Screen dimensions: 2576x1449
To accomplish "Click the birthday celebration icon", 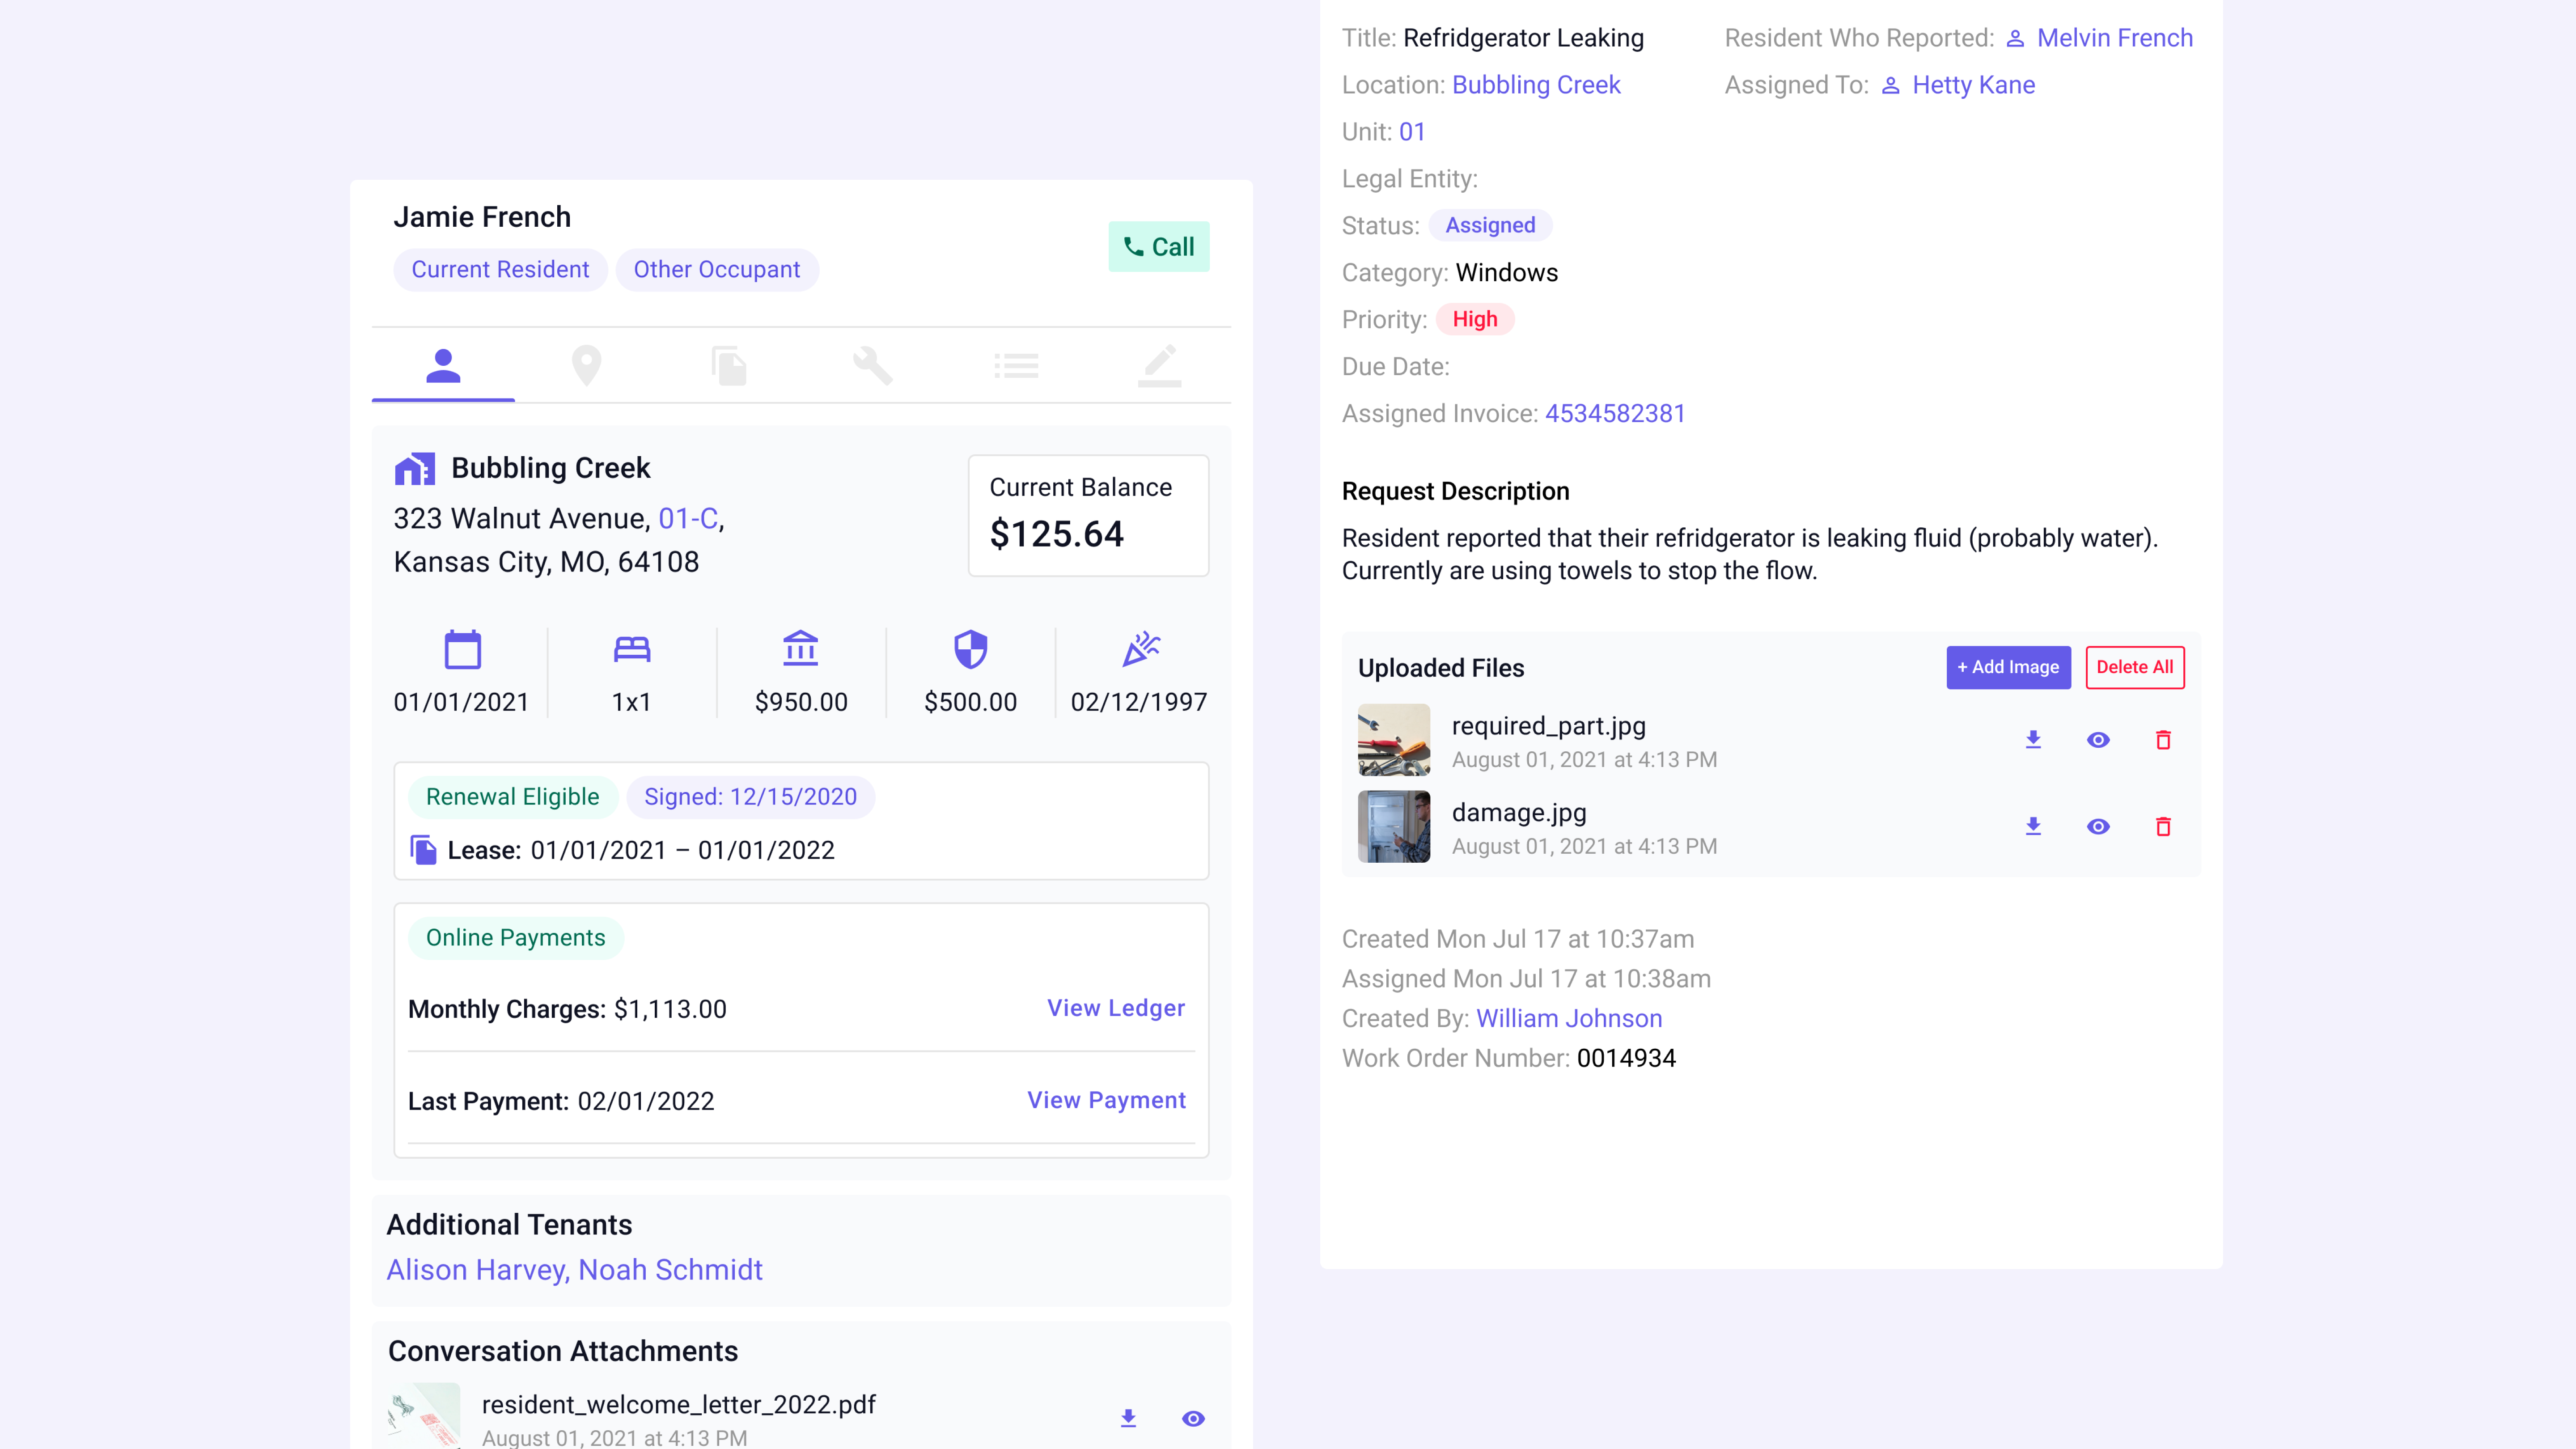I will point(1140,649).
